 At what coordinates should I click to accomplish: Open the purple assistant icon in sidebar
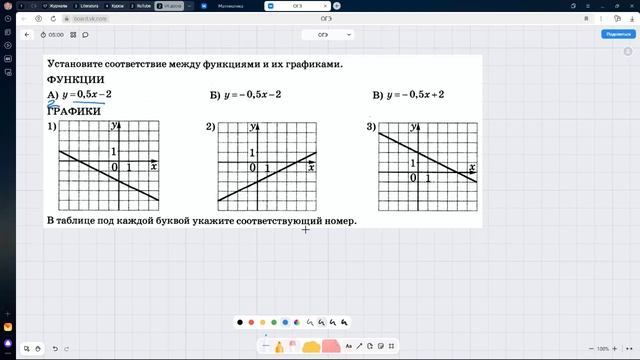click(x=8, y=343)
